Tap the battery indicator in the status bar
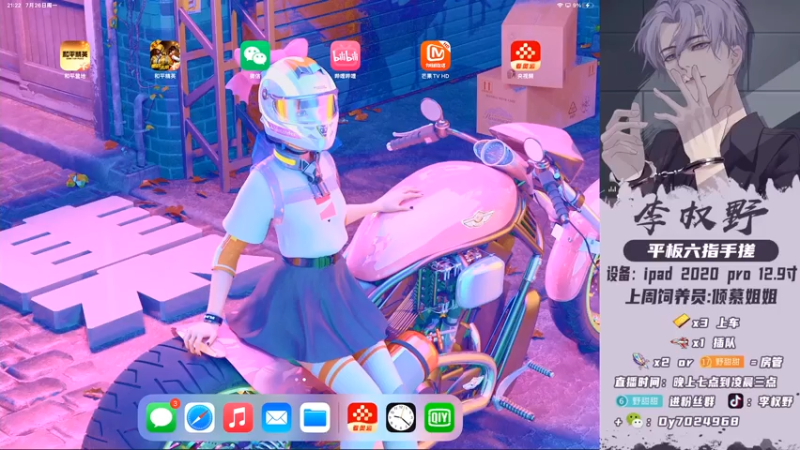This screenshot has width=800, height=450. pos(588,5)
